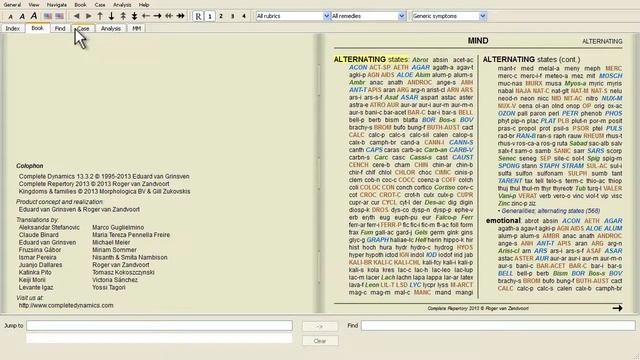Viewport: 640px width, 360px height.
Task: Toggle remedy grade 1 filter
Action: (210, 16)
